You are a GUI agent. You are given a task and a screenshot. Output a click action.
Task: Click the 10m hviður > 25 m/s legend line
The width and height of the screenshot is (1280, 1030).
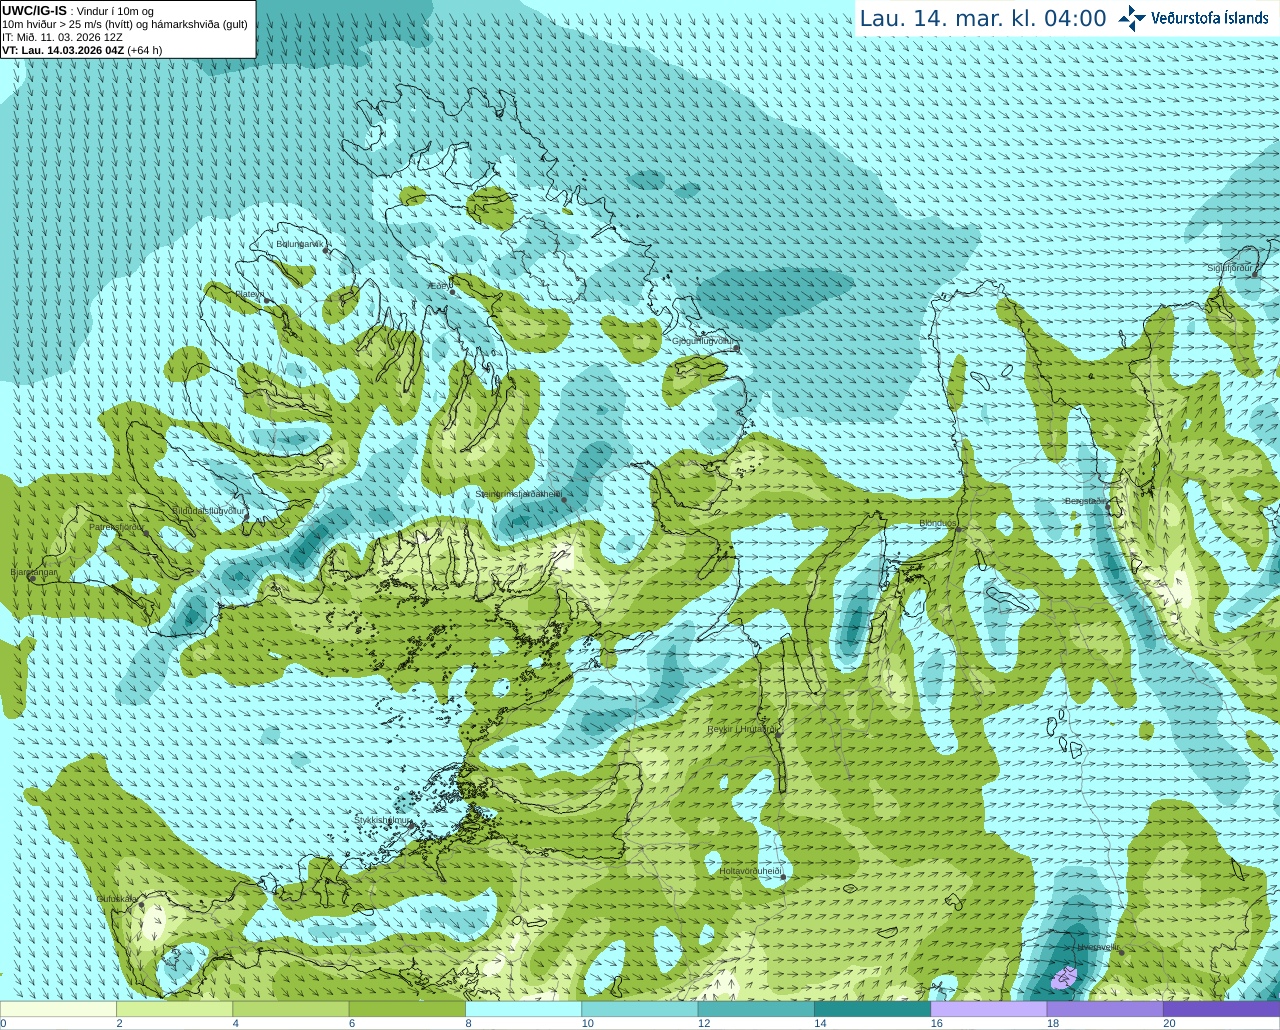click(x=125, y=24)
